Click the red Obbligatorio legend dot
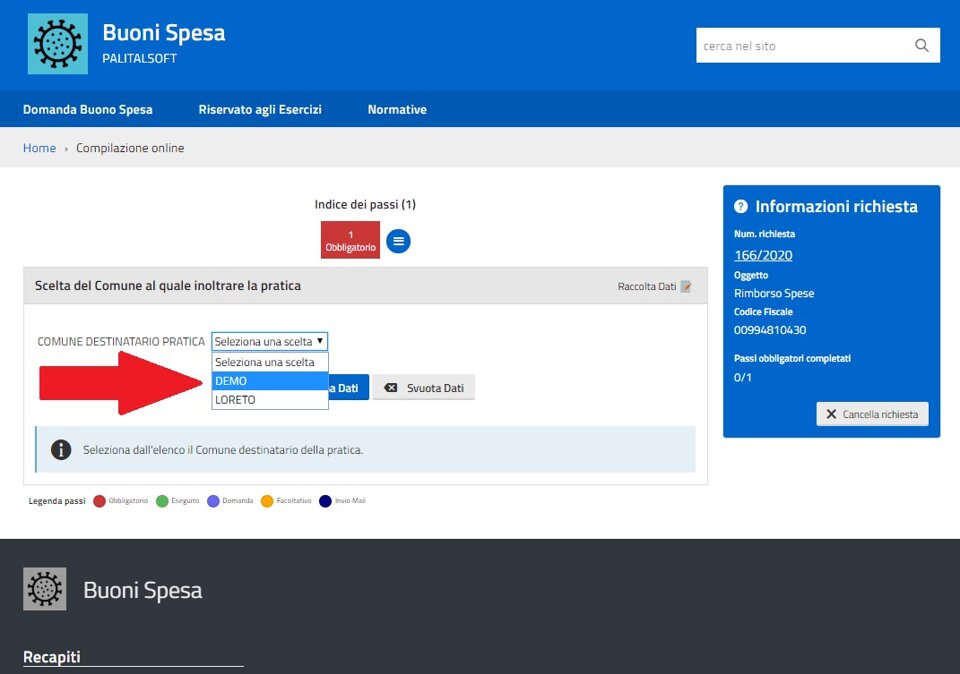This screenshot has width=960, height=674. click(x=99, y=501)
